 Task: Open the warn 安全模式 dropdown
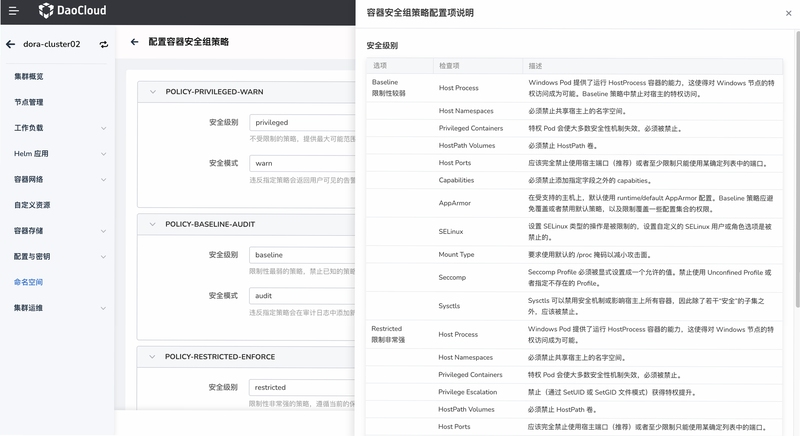click(302, 163)
